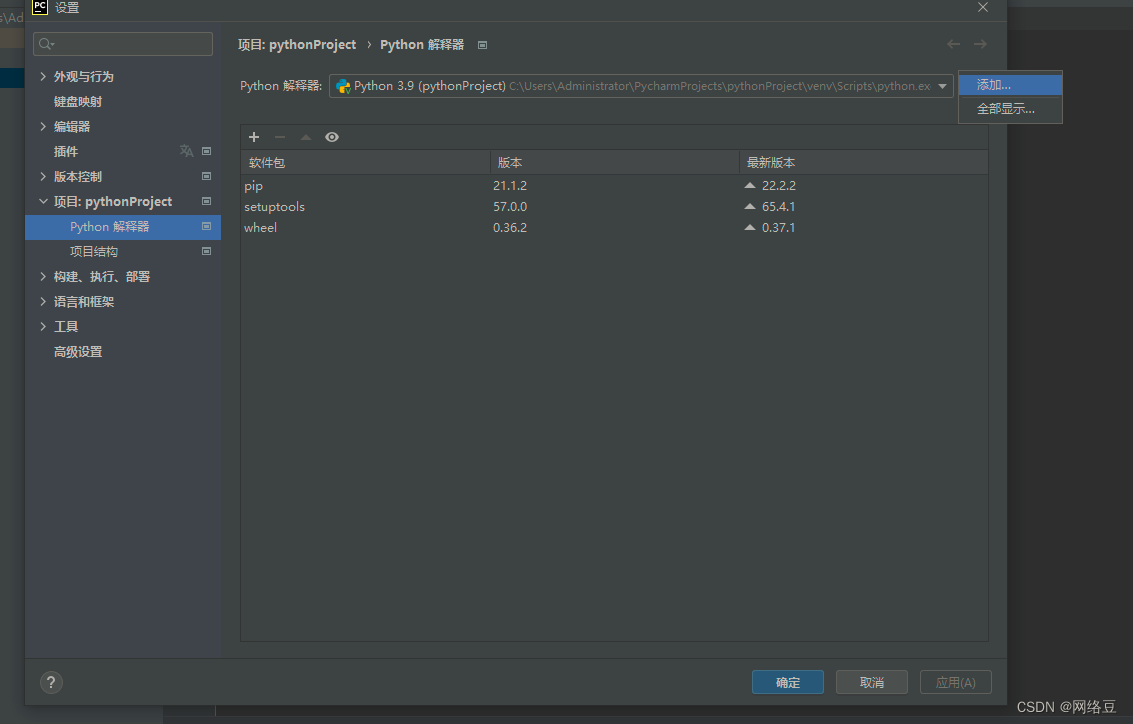
Task: Expand 版本控制 settings category
Action: coord(43,176)
